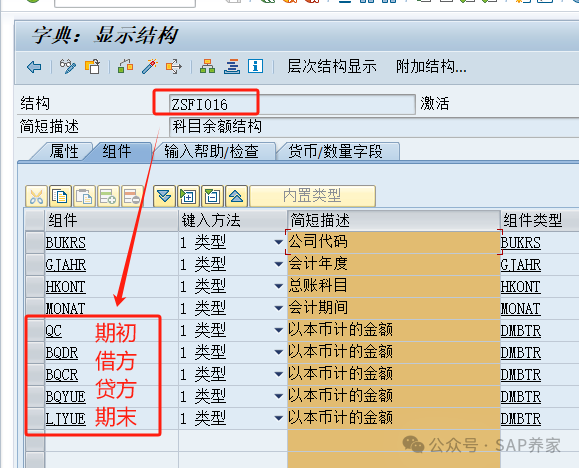Open typing method dropdown for BUKRS row
Image resolution: width=579 pixels, height=468 pixels.
[279, 243]
